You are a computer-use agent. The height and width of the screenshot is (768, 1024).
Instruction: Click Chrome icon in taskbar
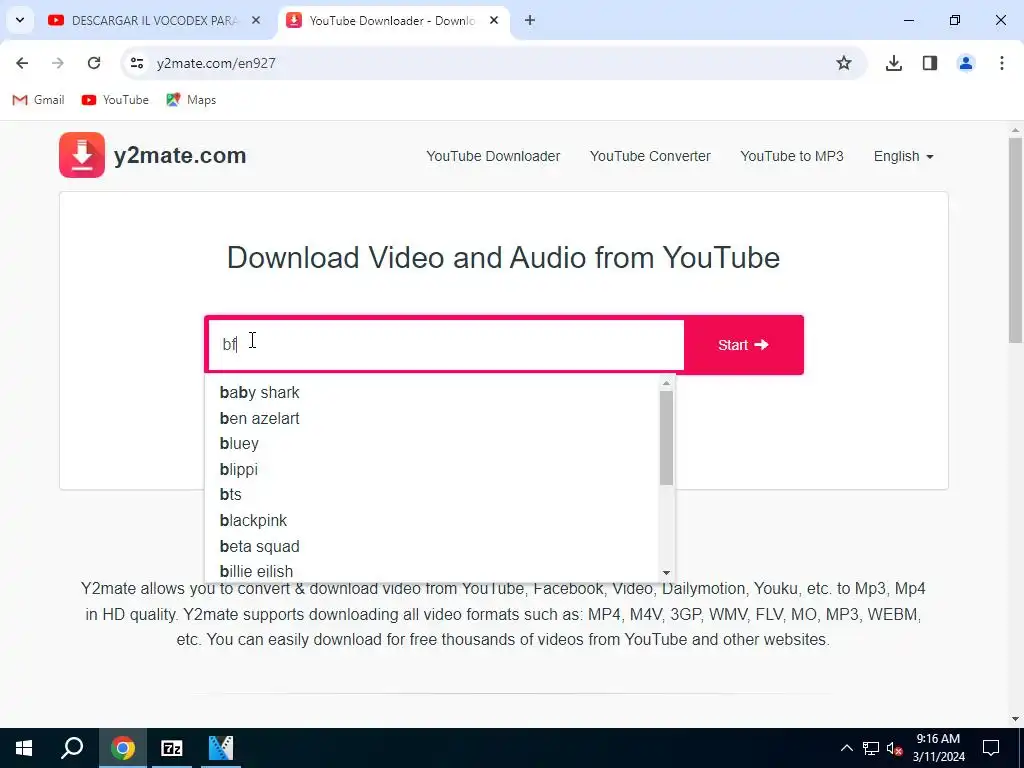pos(122,748)
